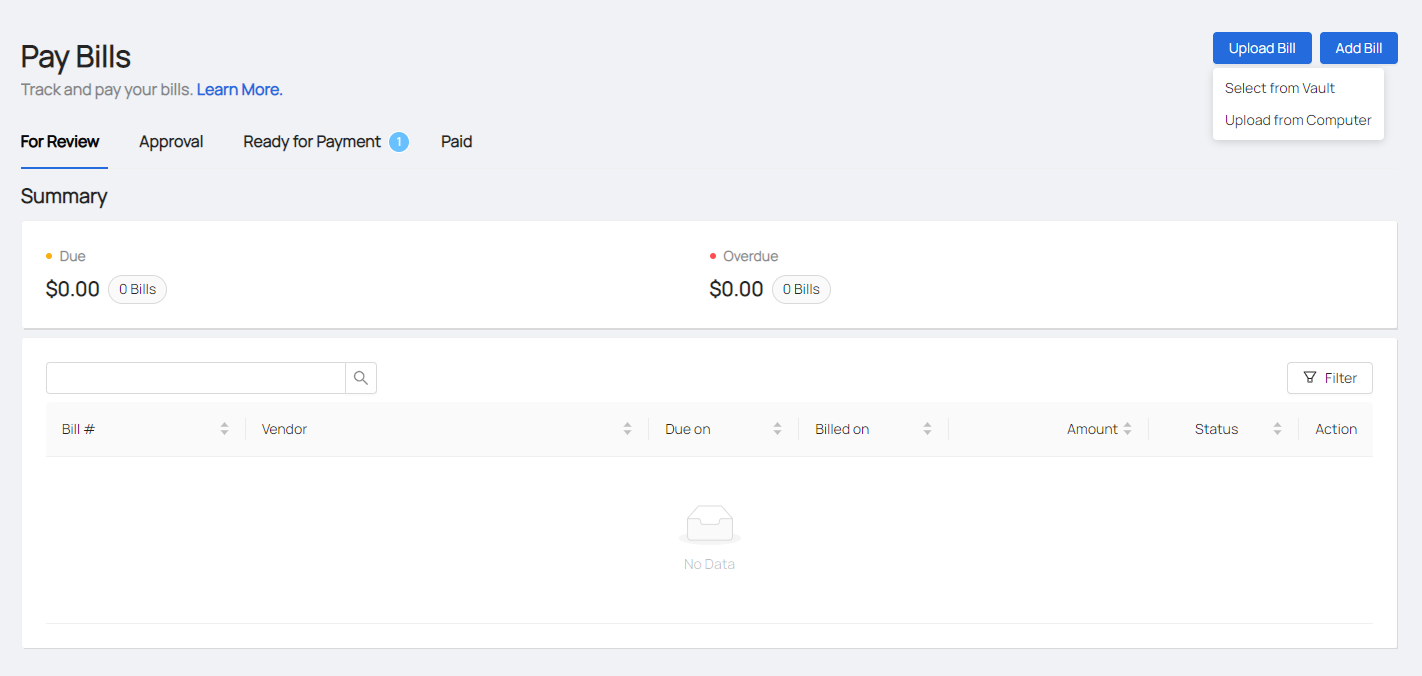The width and height of the screenshot is (1422, 676).
Task: Click the Ready for Payment count badge
Action: [399, 142]
